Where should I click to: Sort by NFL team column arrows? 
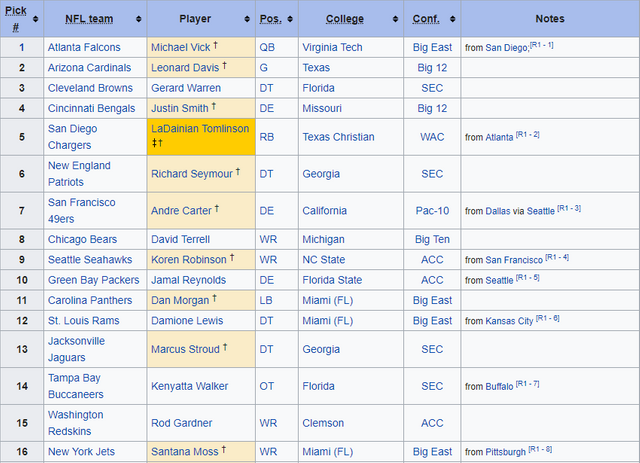click(139, 19)
